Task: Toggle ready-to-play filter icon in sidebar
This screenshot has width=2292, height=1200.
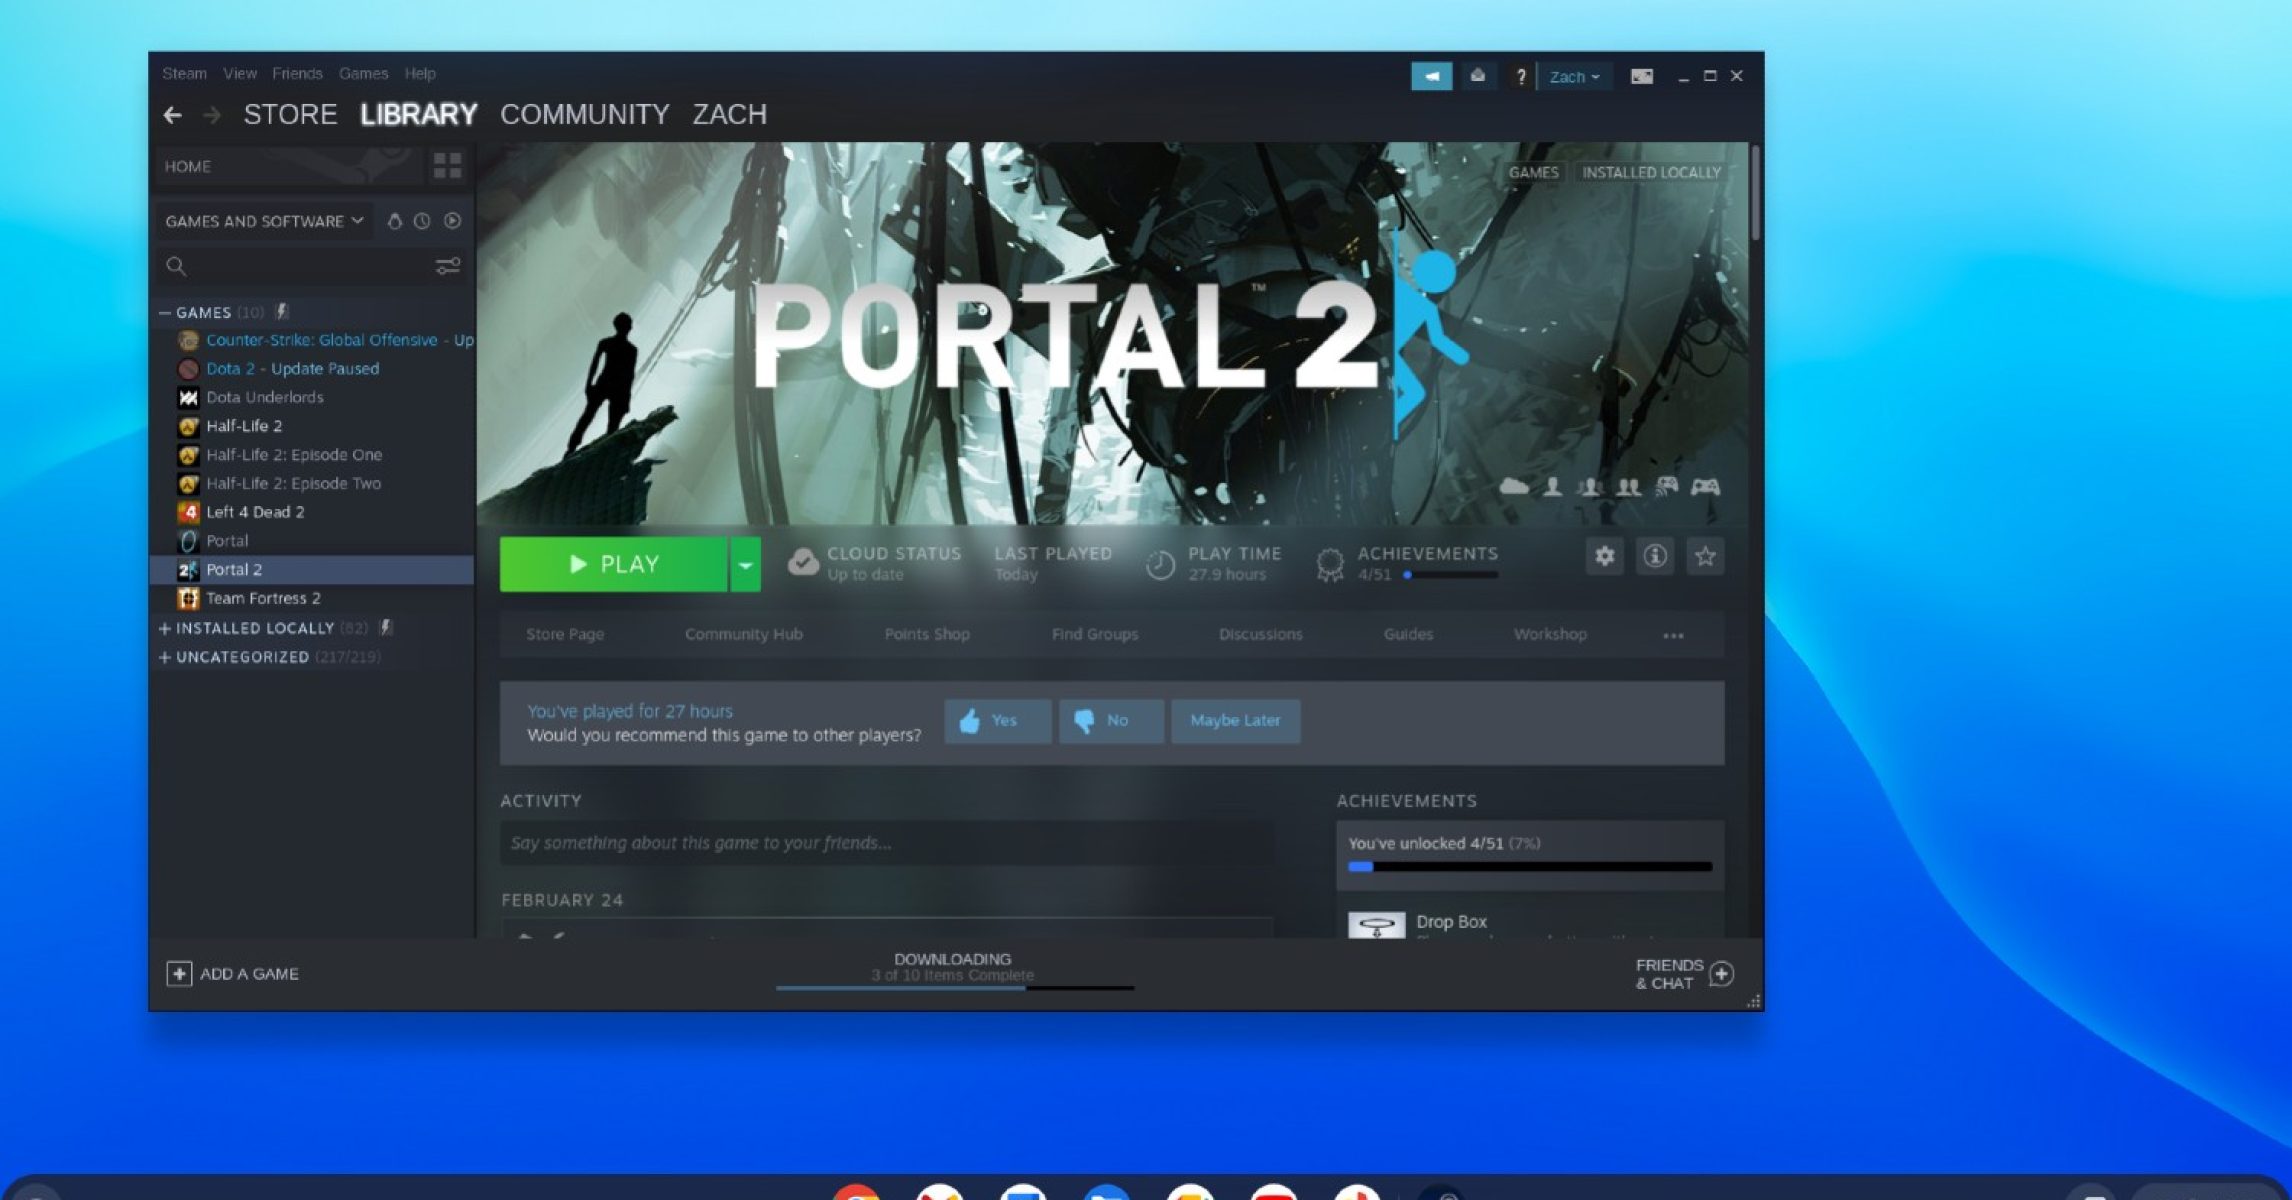Action: point(453,221)
